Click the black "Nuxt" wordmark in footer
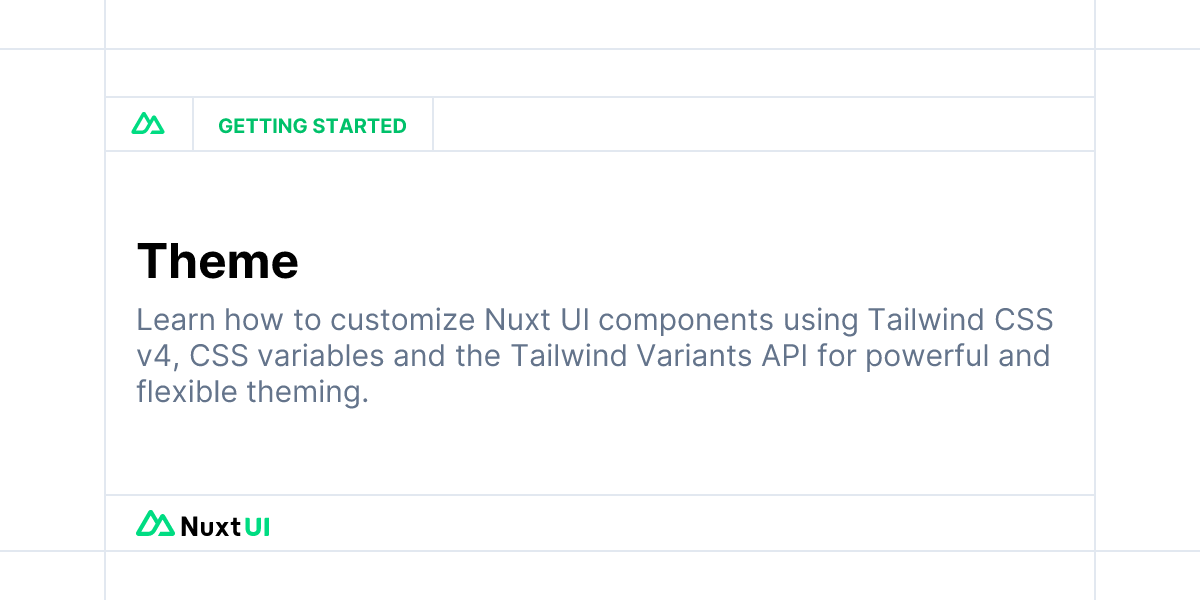The image size is (1200, 600). tap(211, 526)
